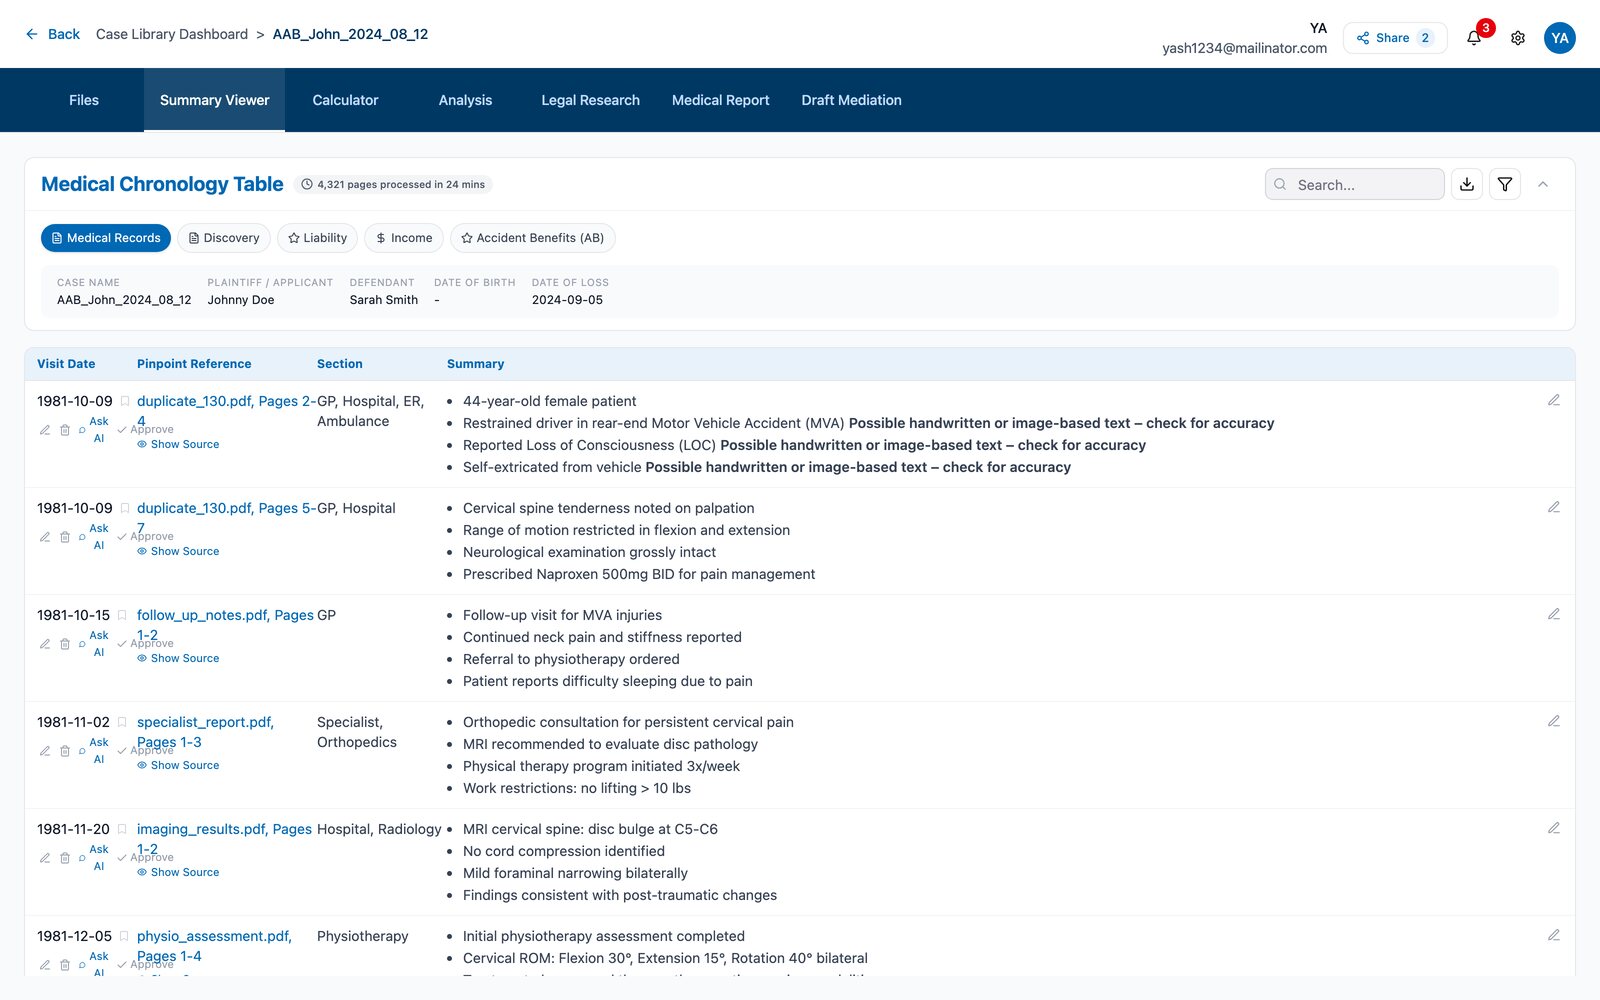Show source for duplicate_130.pdf Pages 2-4
The height and width of the screenshot is (1000, 1600).
point(178,444)
